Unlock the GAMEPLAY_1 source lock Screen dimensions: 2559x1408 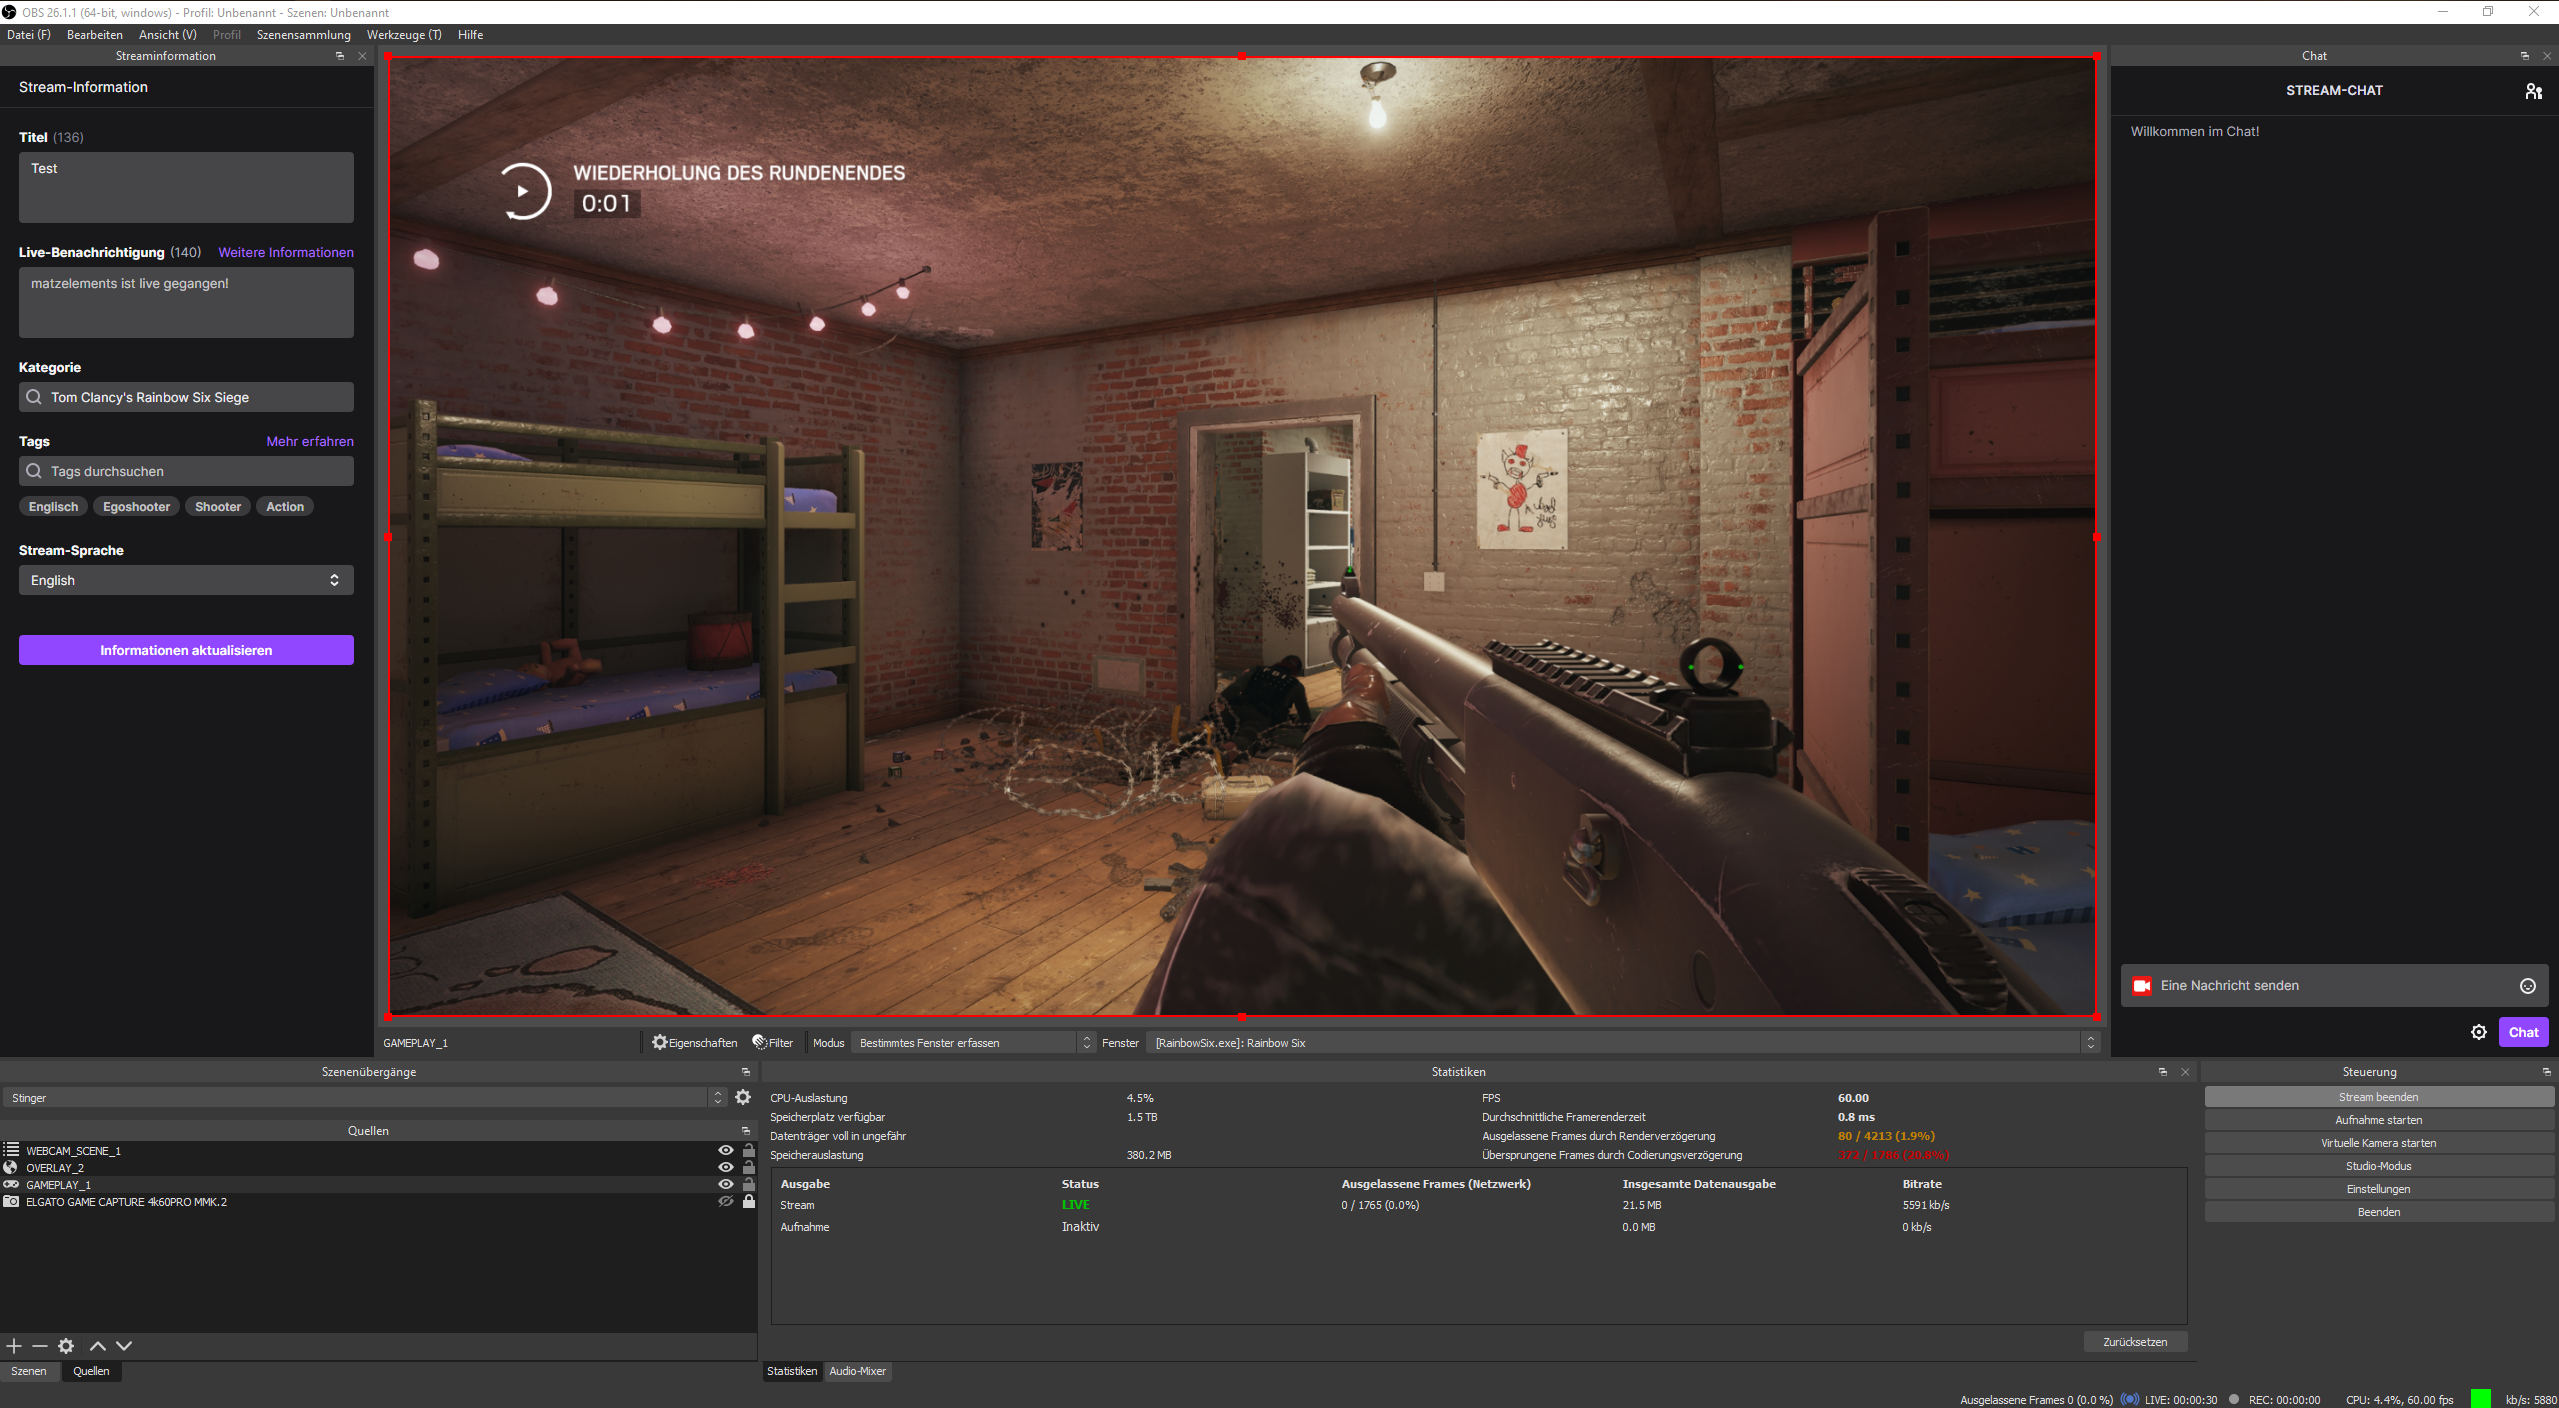(x=748, y=1184)
